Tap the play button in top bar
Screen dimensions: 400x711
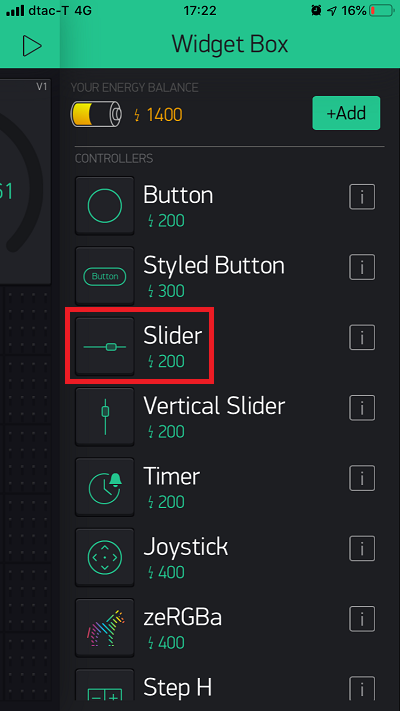point(32,46)
